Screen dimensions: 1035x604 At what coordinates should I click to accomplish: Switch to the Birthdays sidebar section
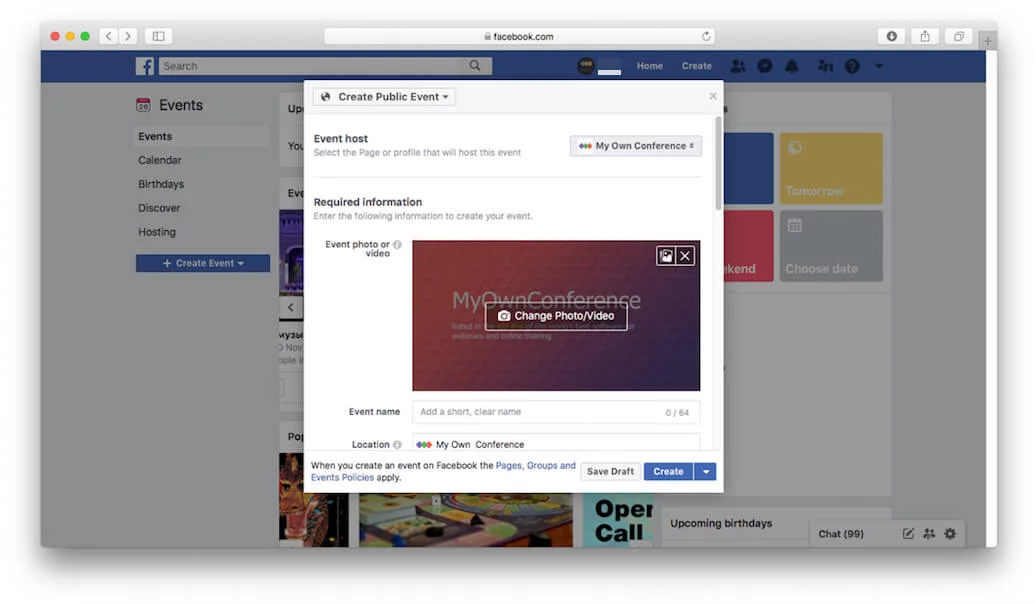click(x=160, y=184)
